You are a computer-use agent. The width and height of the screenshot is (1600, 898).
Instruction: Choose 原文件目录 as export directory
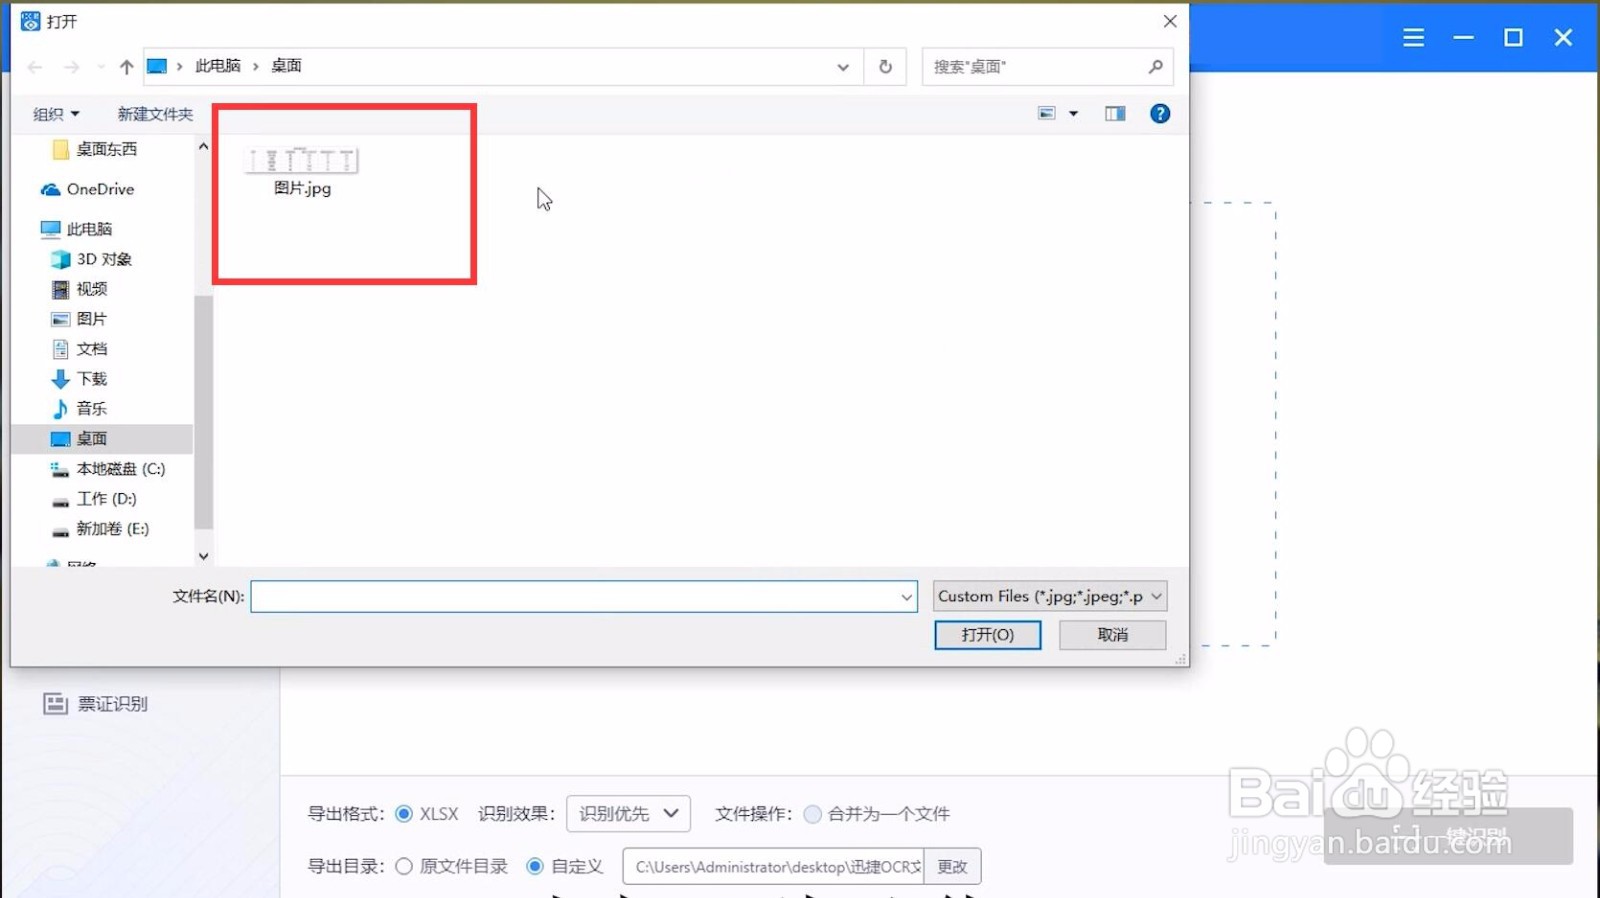click(404, 866)
